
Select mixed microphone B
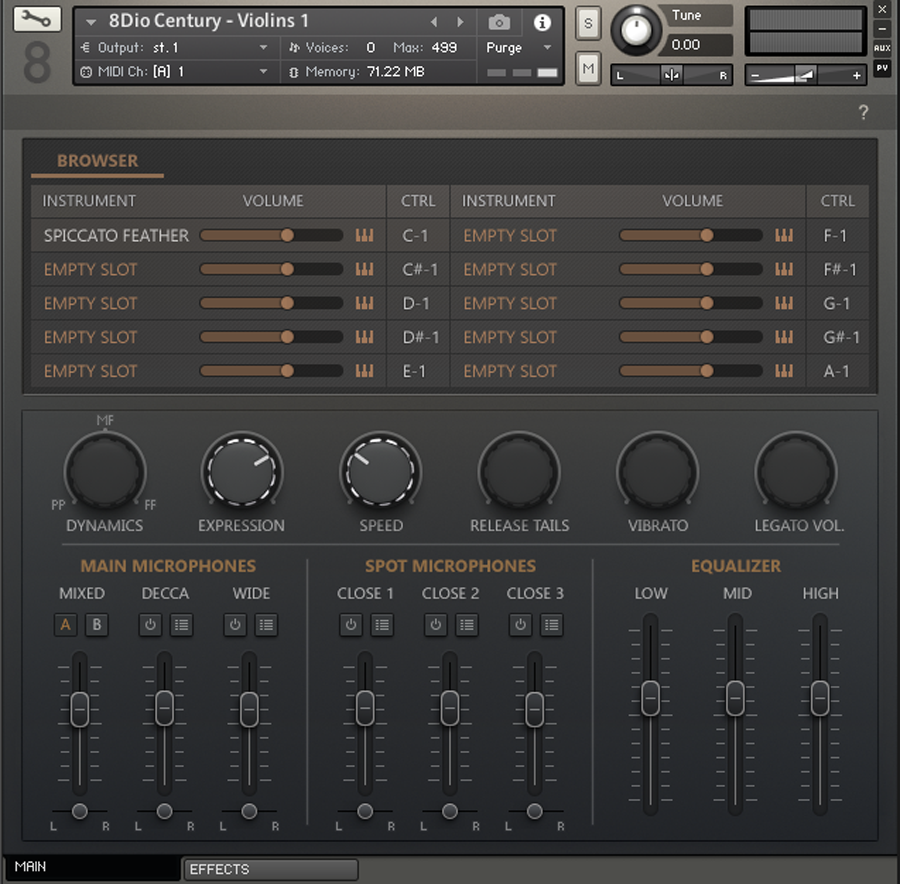pyautogui.click(x=96, y=625)
